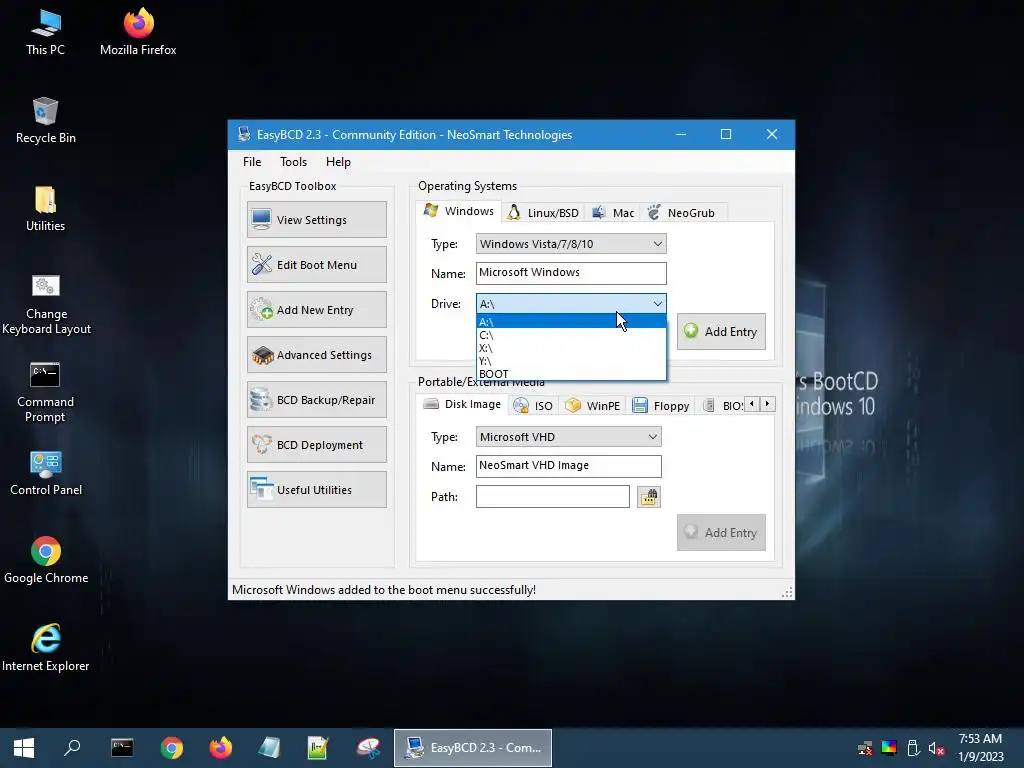Click the network tray icon
The height and width of the screenshot is (768, 1024).
coord(865,748)
